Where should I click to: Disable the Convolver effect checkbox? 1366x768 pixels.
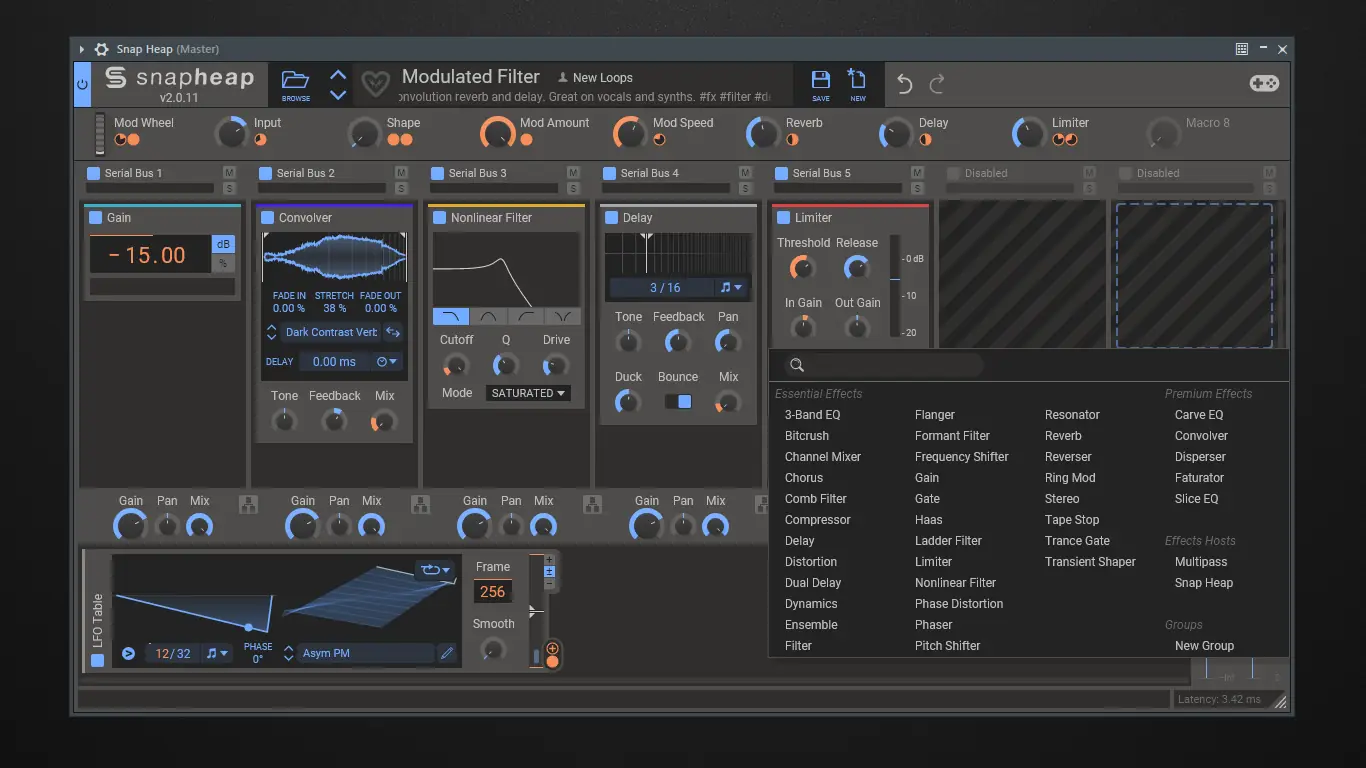[x=268, y=218]
